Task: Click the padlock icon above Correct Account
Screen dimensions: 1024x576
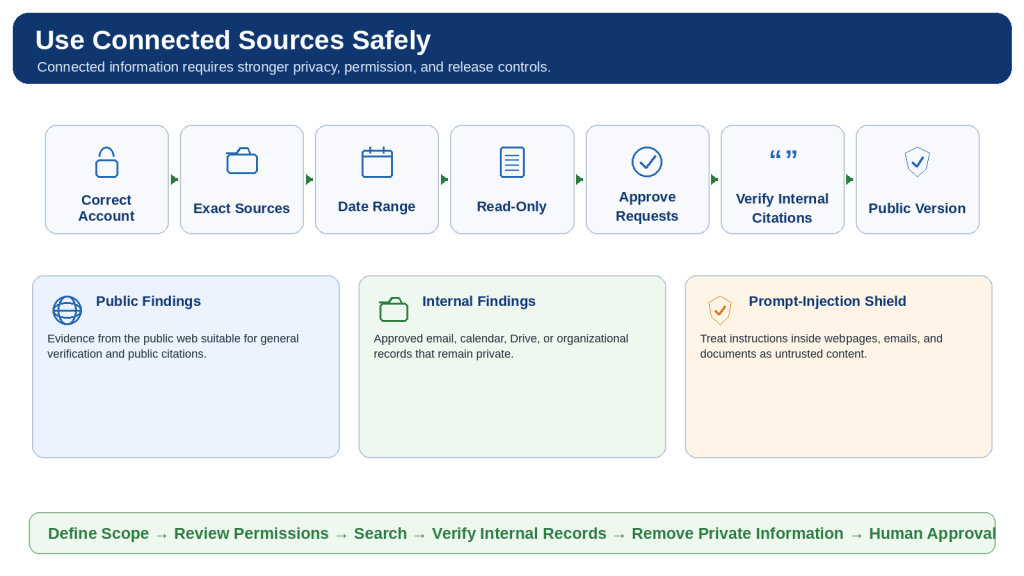Action: pyautogui.click(x=106, y=162)
